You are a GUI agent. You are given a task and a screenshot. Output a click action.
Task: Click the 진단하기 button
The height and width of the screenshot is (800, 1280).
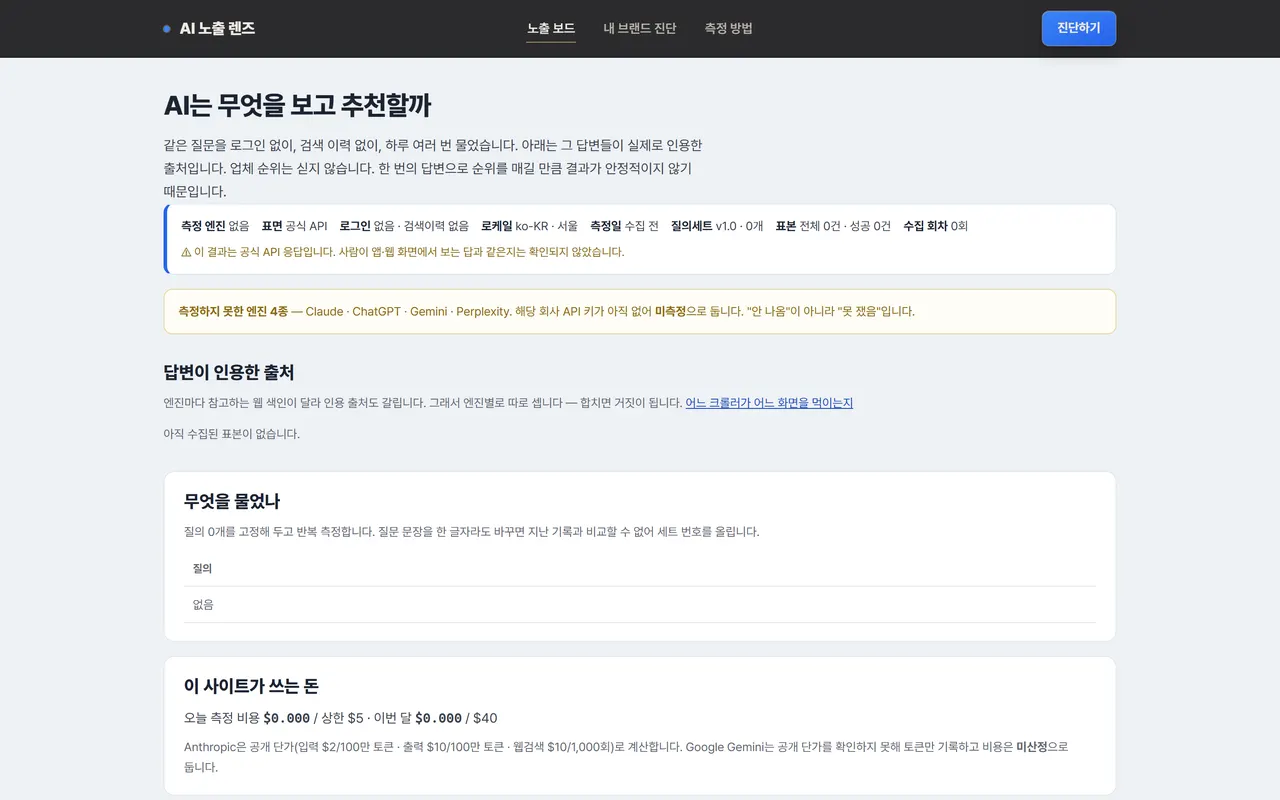point(1079,28)
